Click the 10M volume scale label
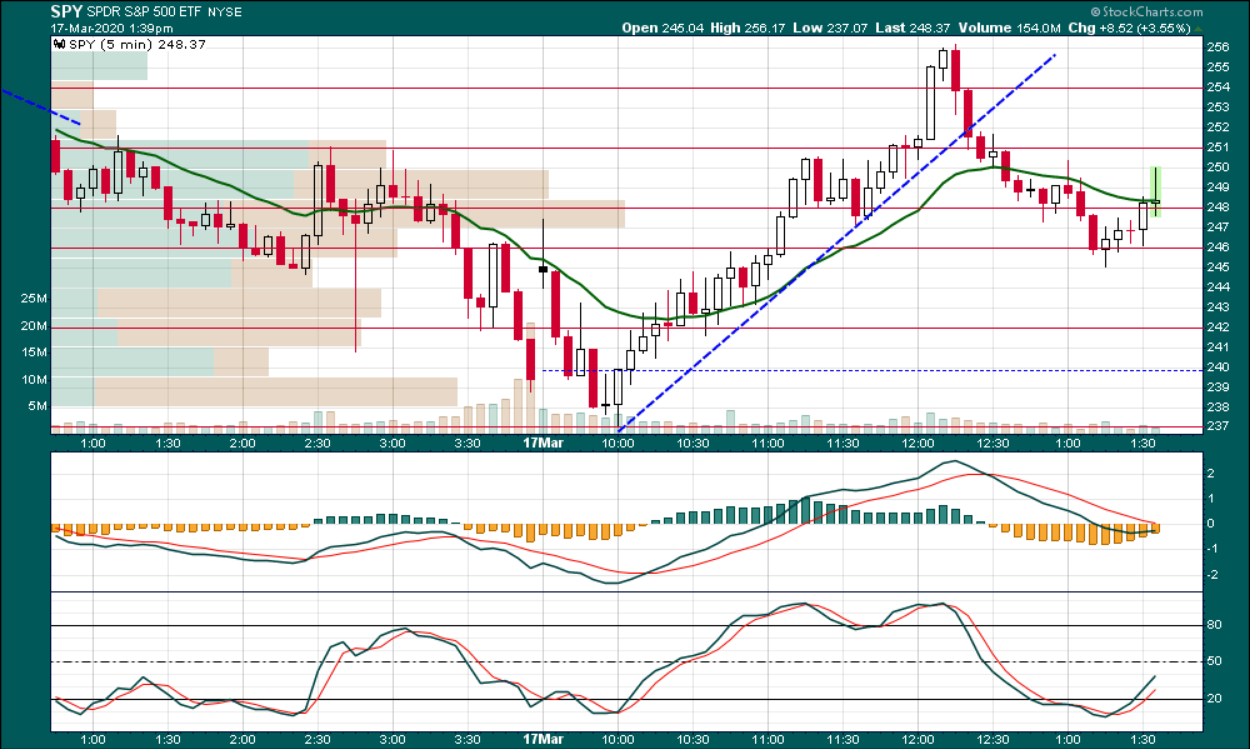The width and height of the screenshot is (1250, 749). [34, 380]
